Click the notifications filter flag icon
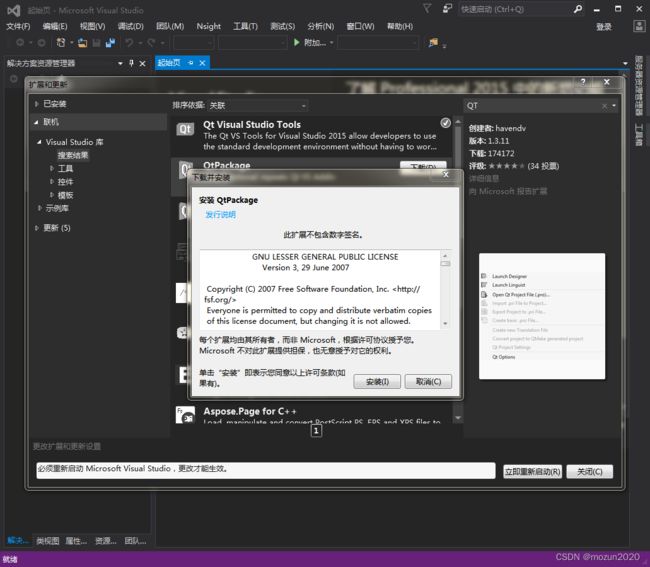The height and width of the screenshot is (567, 650). (427, 8)
